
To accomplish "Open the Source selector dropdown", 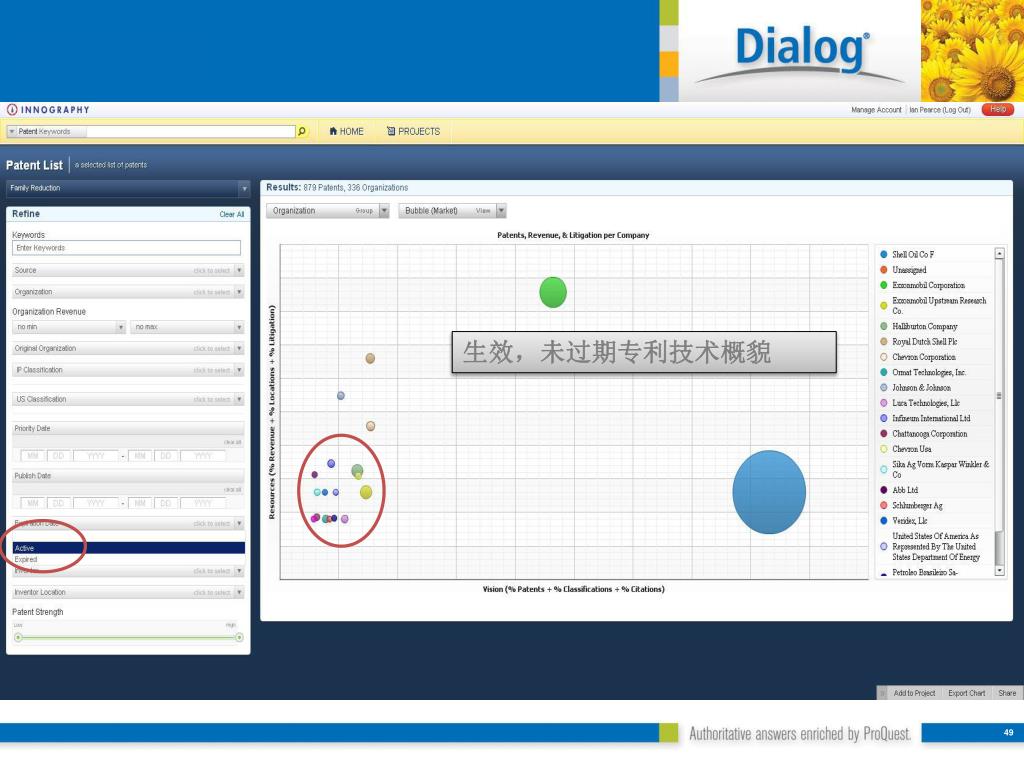I will point(128,270).
